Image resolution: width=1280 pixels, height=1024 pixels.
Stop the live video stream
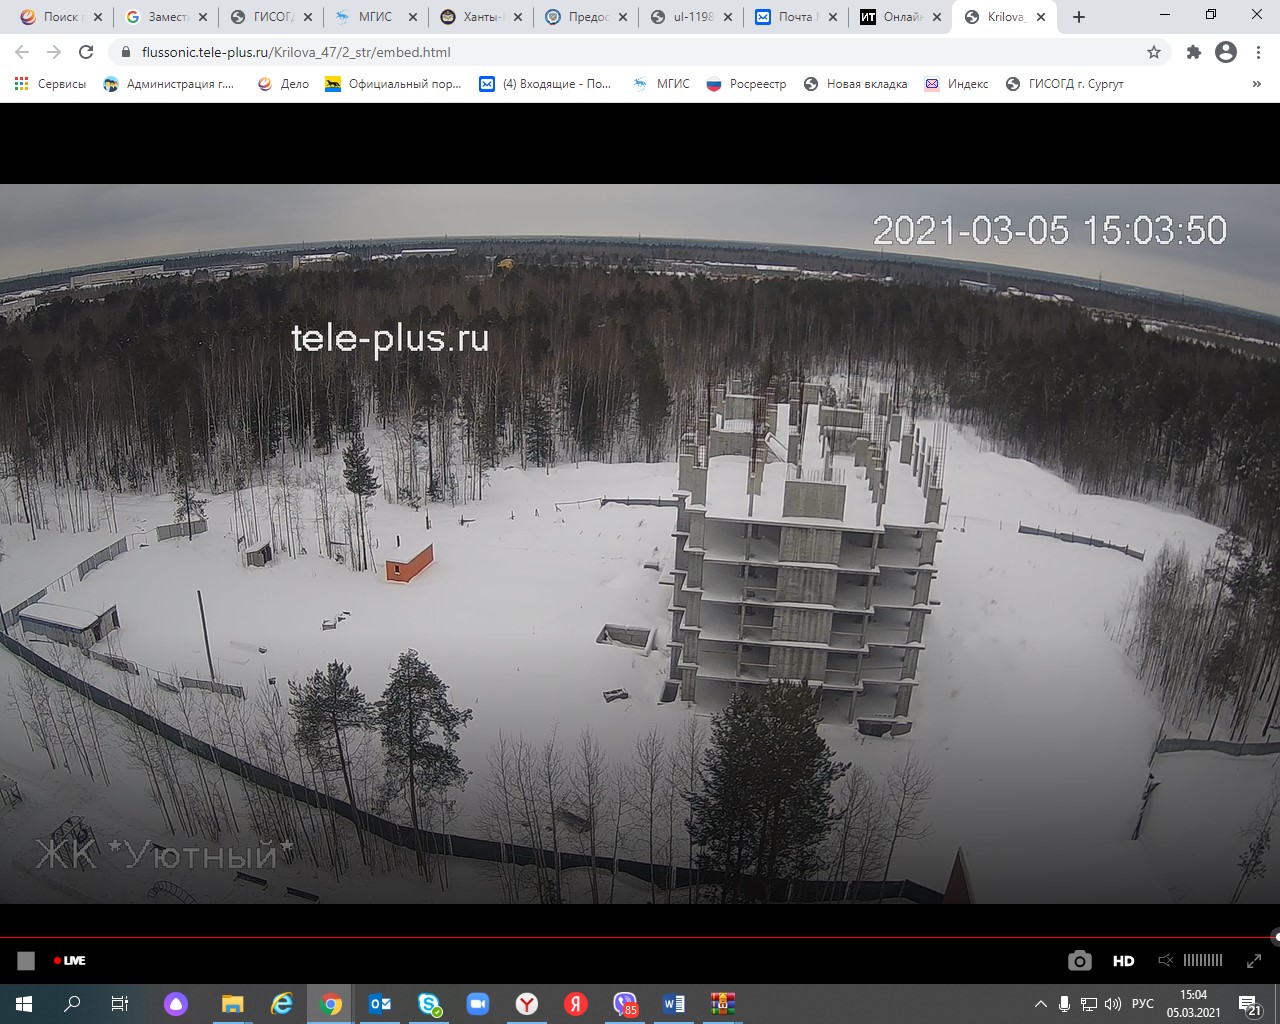(x=26, y=961)
